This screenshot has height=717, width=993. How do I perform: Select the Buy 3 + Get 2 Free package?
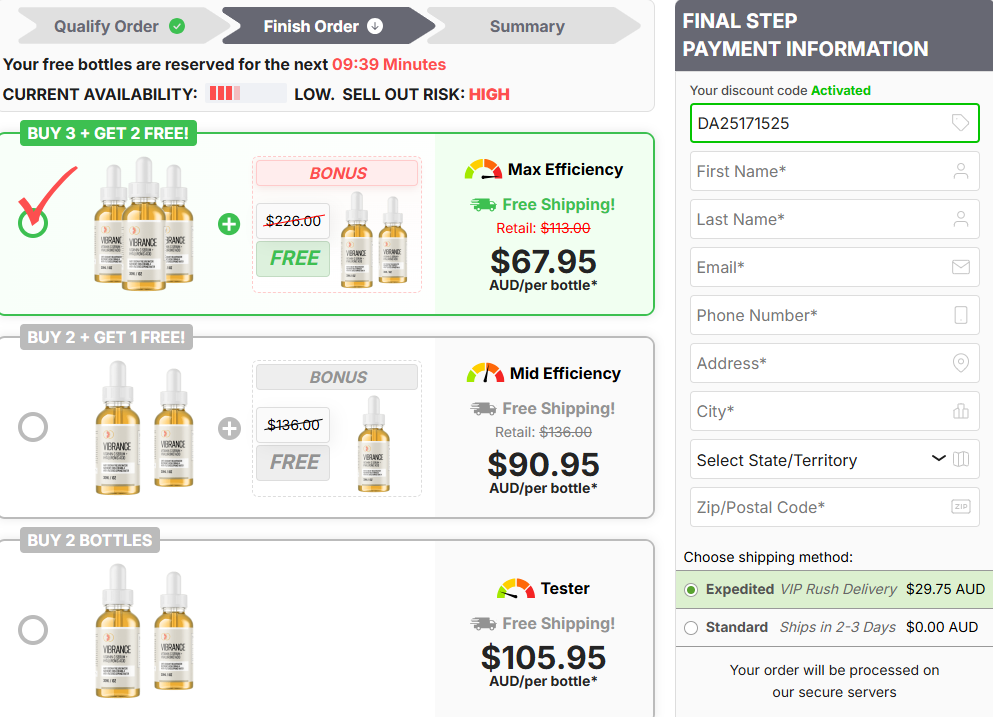click(33, 223)
